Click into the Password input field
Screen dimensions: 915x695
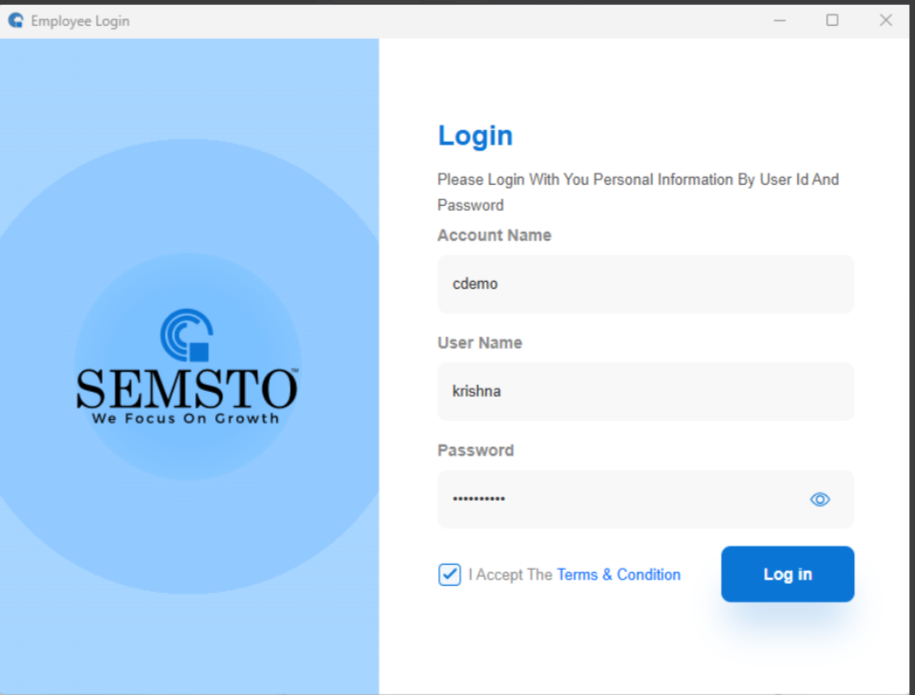point(646,499)
